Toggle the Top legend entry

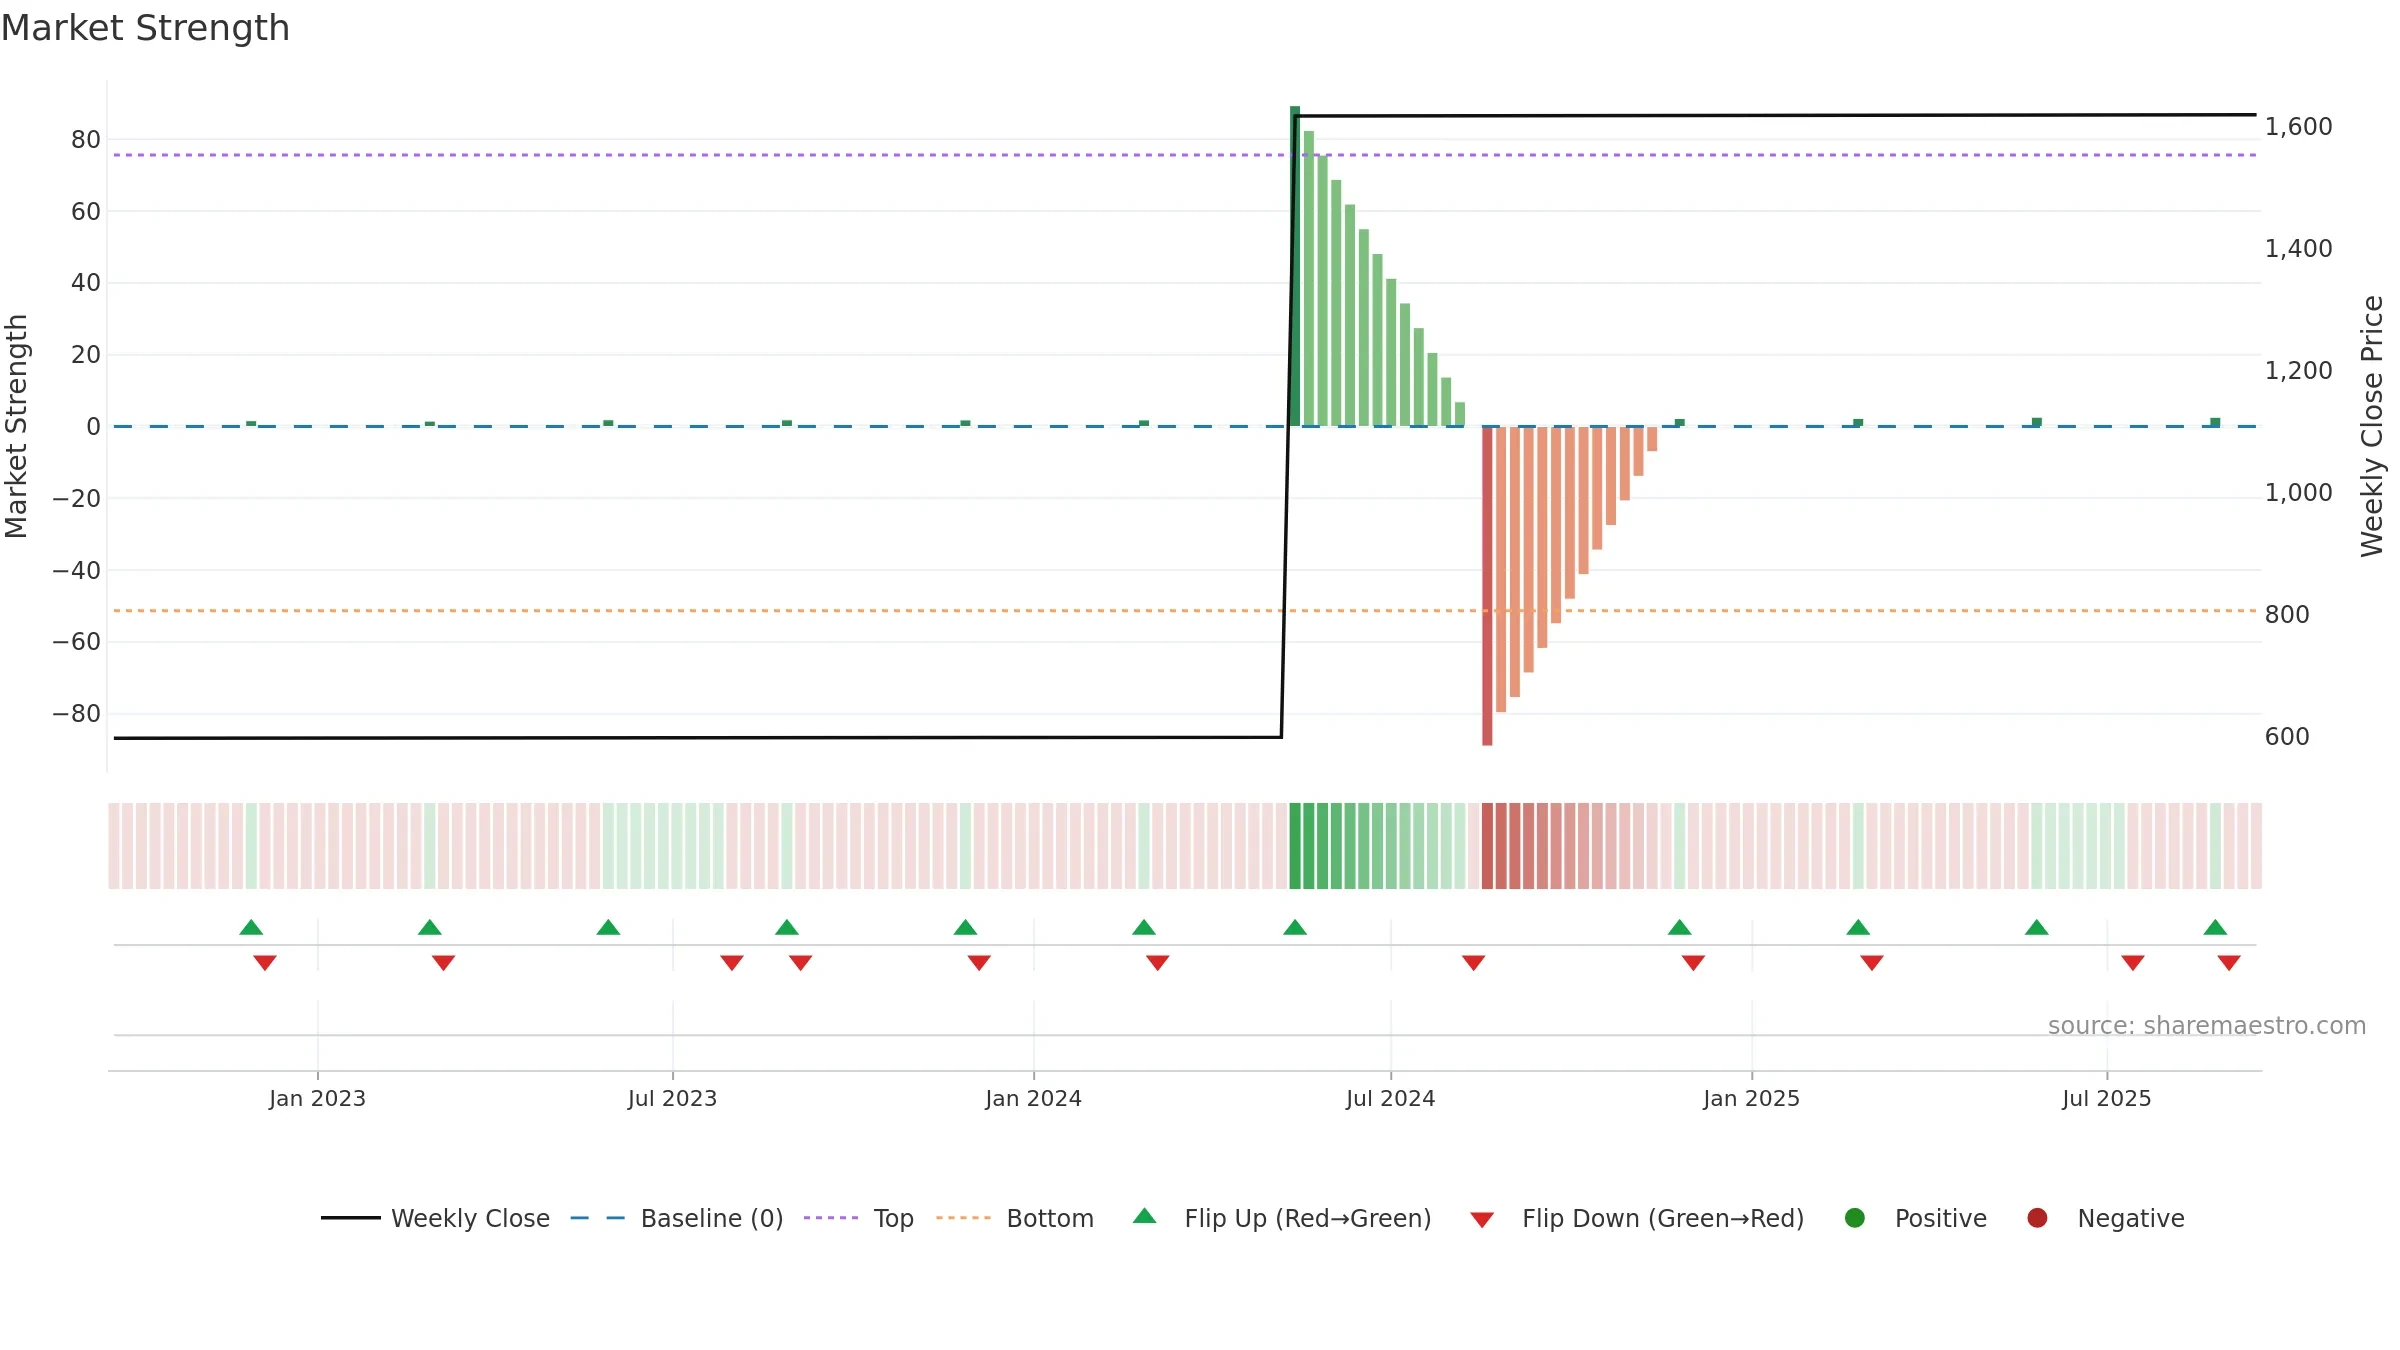tap(859, 1218)
